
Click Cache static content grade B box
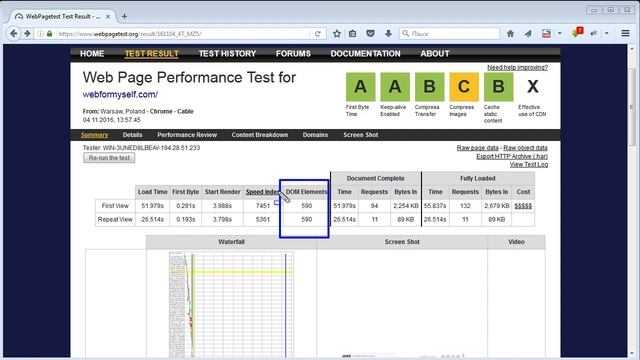[x=498, y=87]
